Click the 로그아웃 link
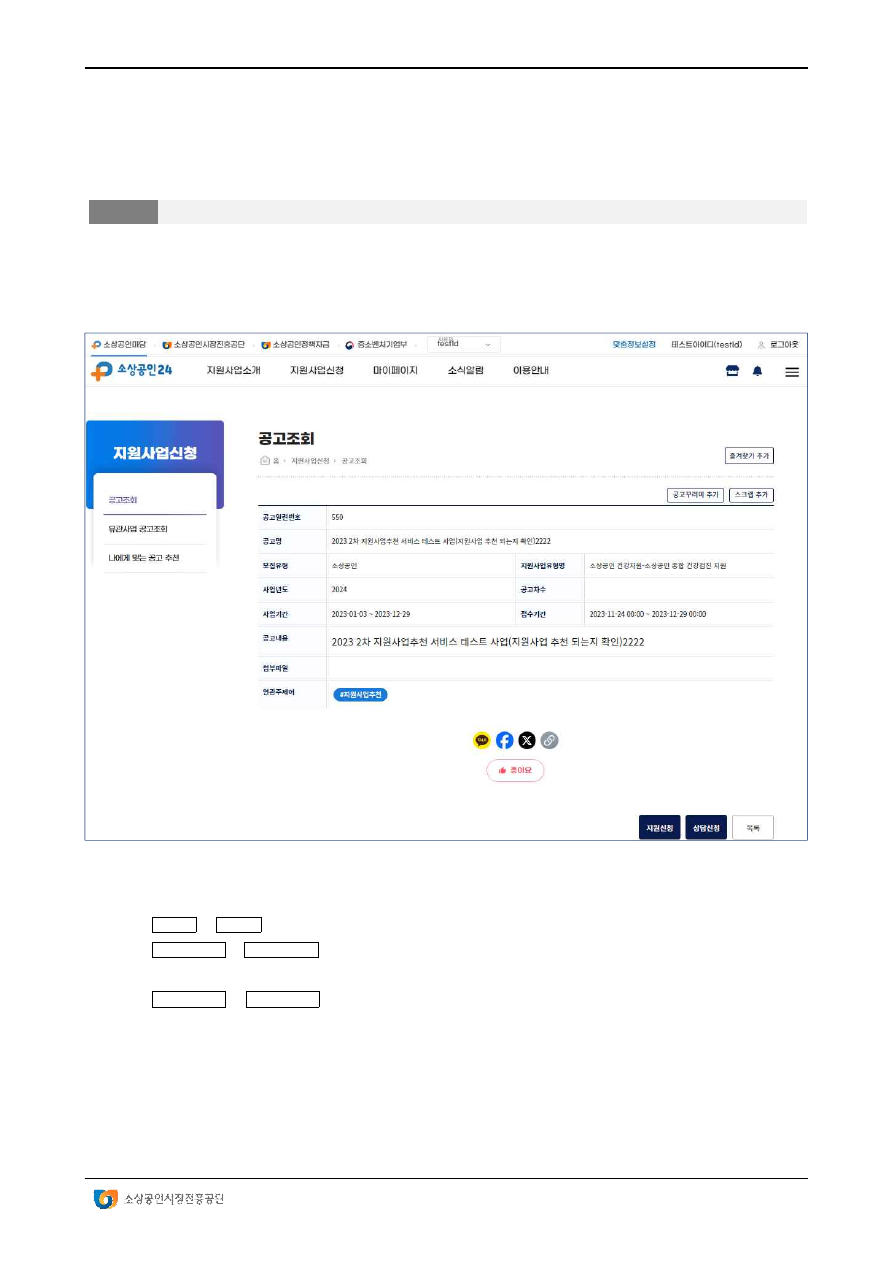This screenshot has height=1262, width=893. click(782, 344)
